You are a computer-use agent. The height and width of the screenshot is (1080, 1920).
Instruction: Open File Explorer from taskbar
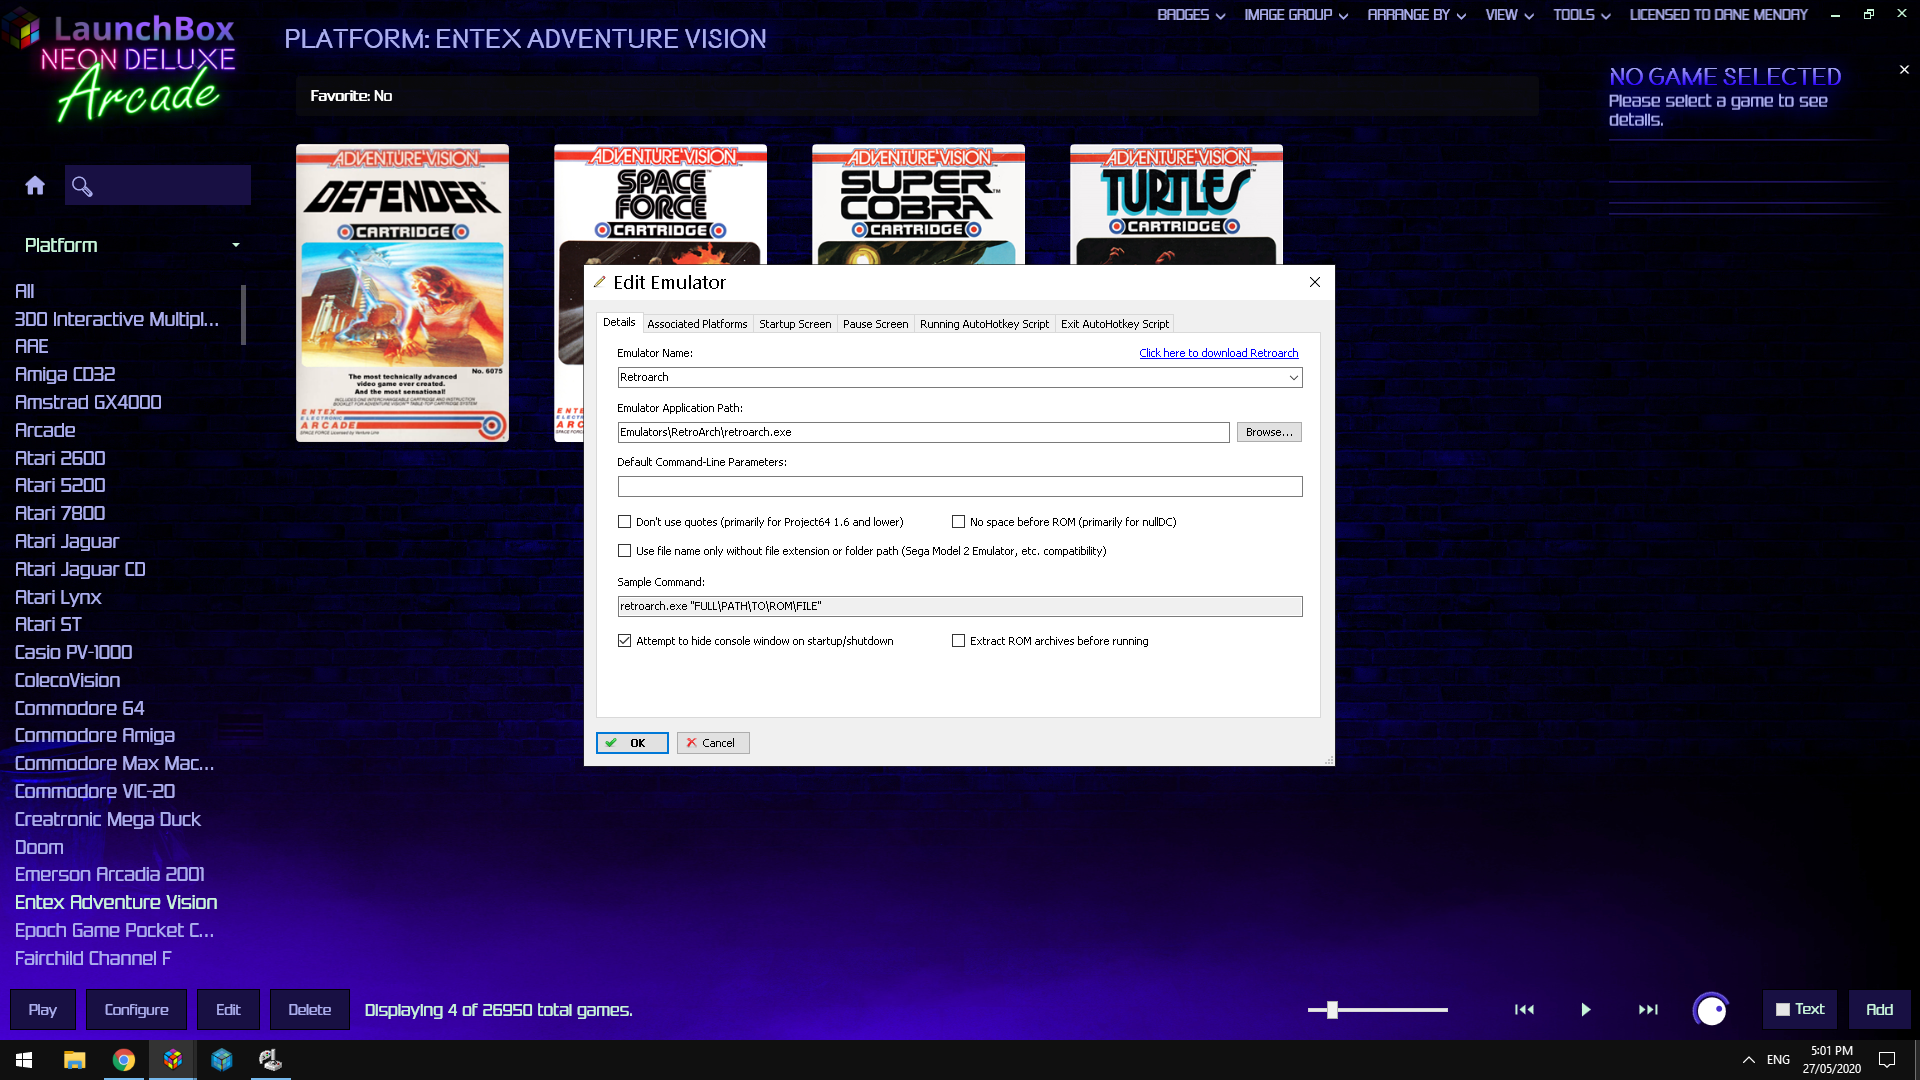74,1060
